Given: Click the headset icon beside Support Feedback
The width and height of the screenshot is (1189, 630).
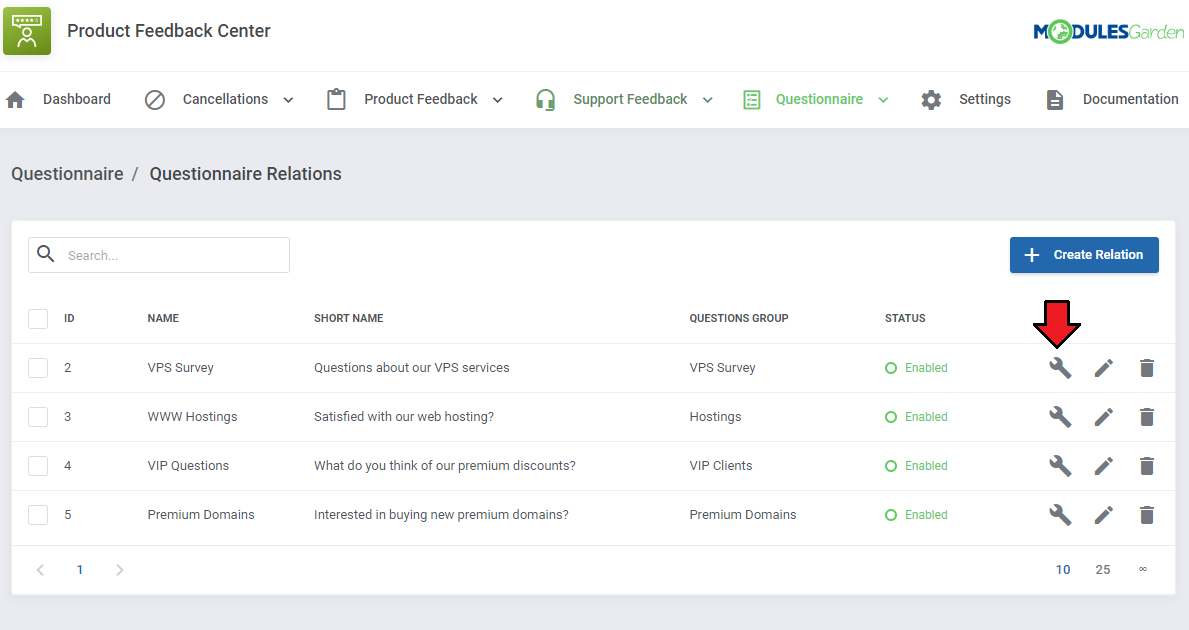Looking at the screenshot, I should pos(545,99).
